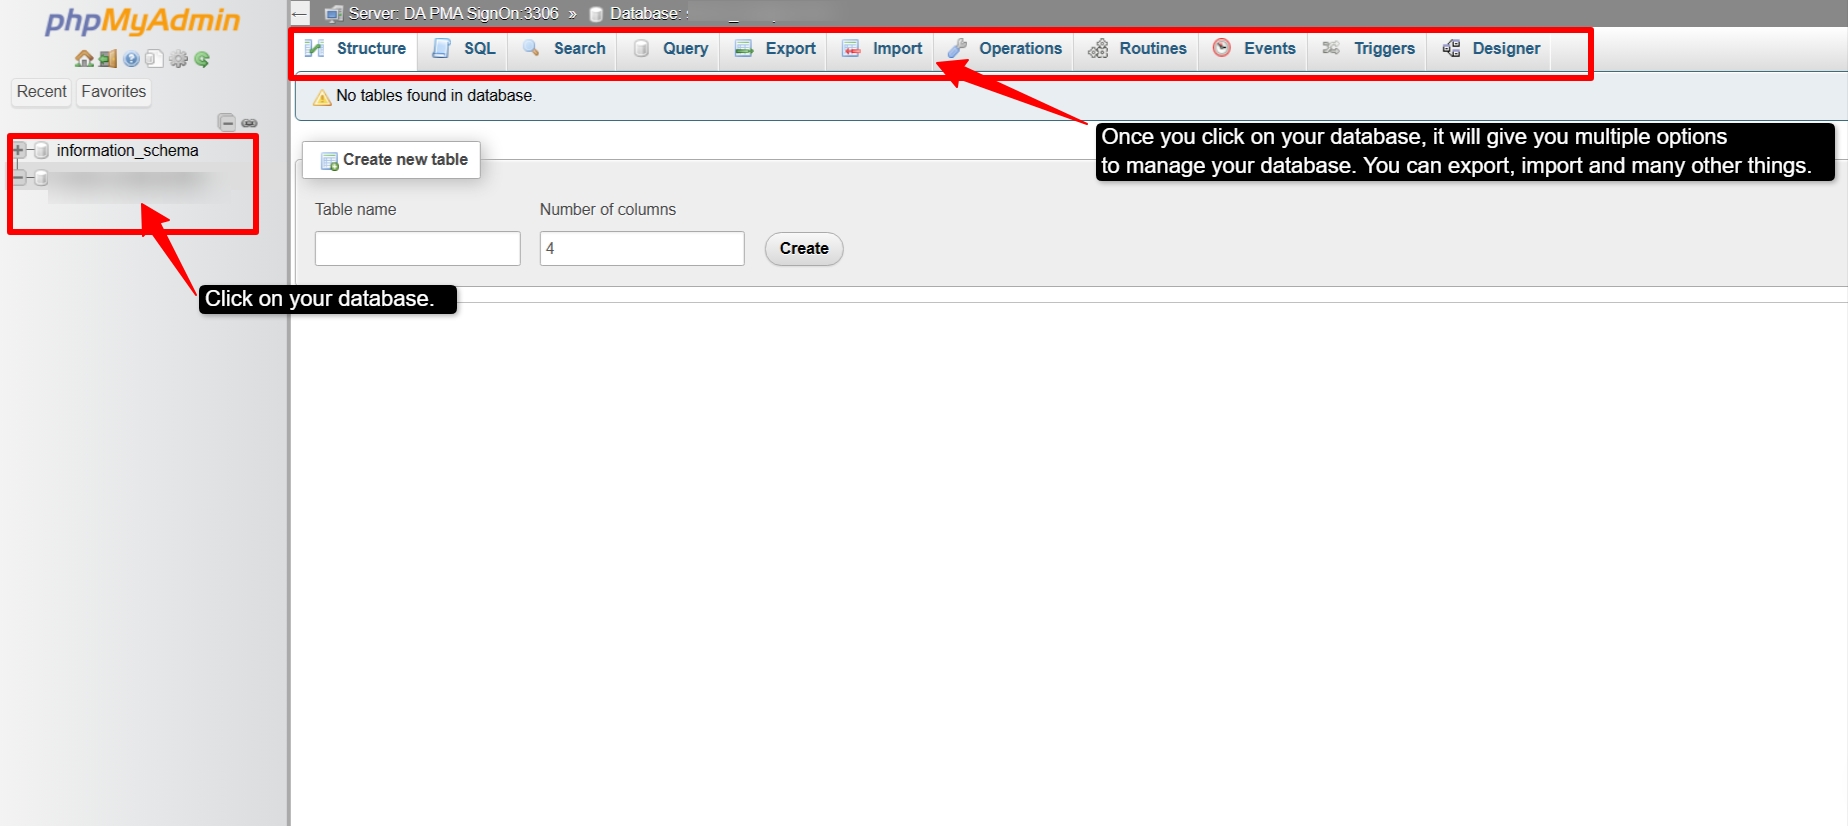Screen dimensions: 1848x826
Task: Open the Events tab
Action: tap(1254, 49)
